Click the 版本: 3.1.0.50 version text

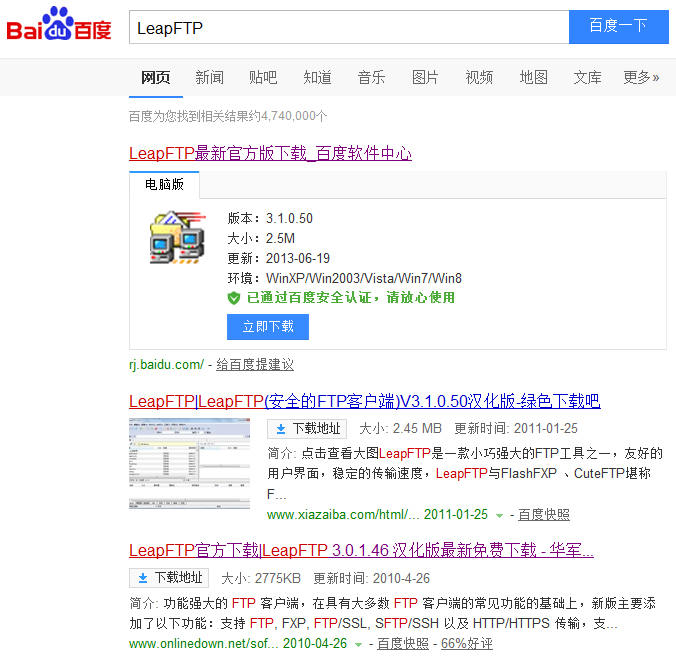click(x=270, y=218)
